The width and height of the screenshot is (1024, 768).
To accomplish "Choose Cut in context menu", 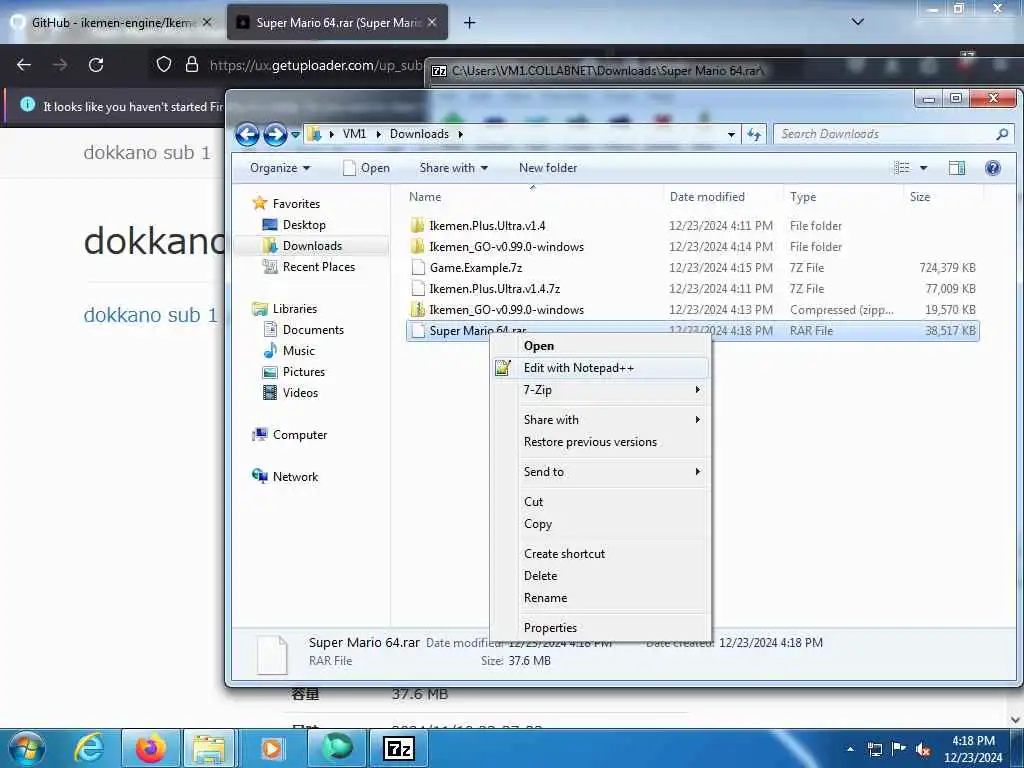I will tap(600, 502).
